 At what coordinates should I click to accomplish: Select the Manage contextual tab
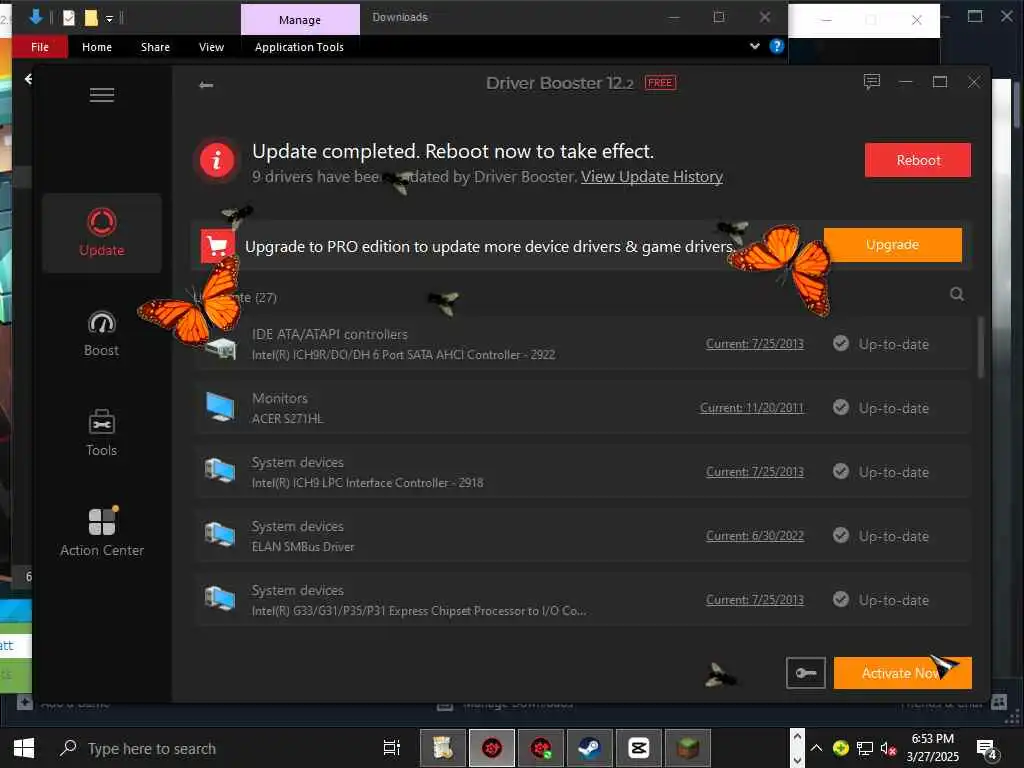click(300, 20)
